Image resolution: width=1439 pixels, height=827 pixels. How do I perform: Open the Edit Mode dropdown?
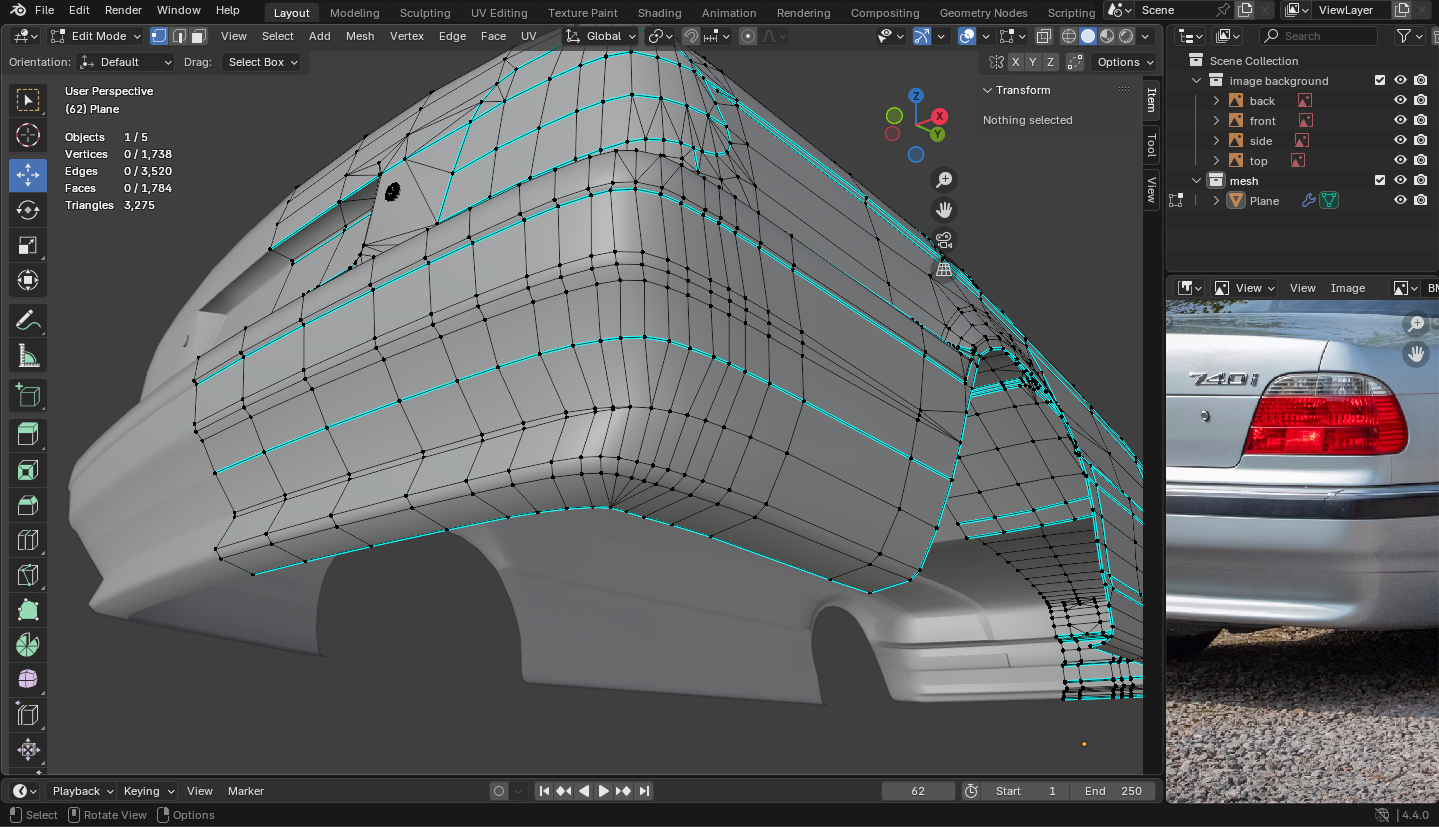98,36
